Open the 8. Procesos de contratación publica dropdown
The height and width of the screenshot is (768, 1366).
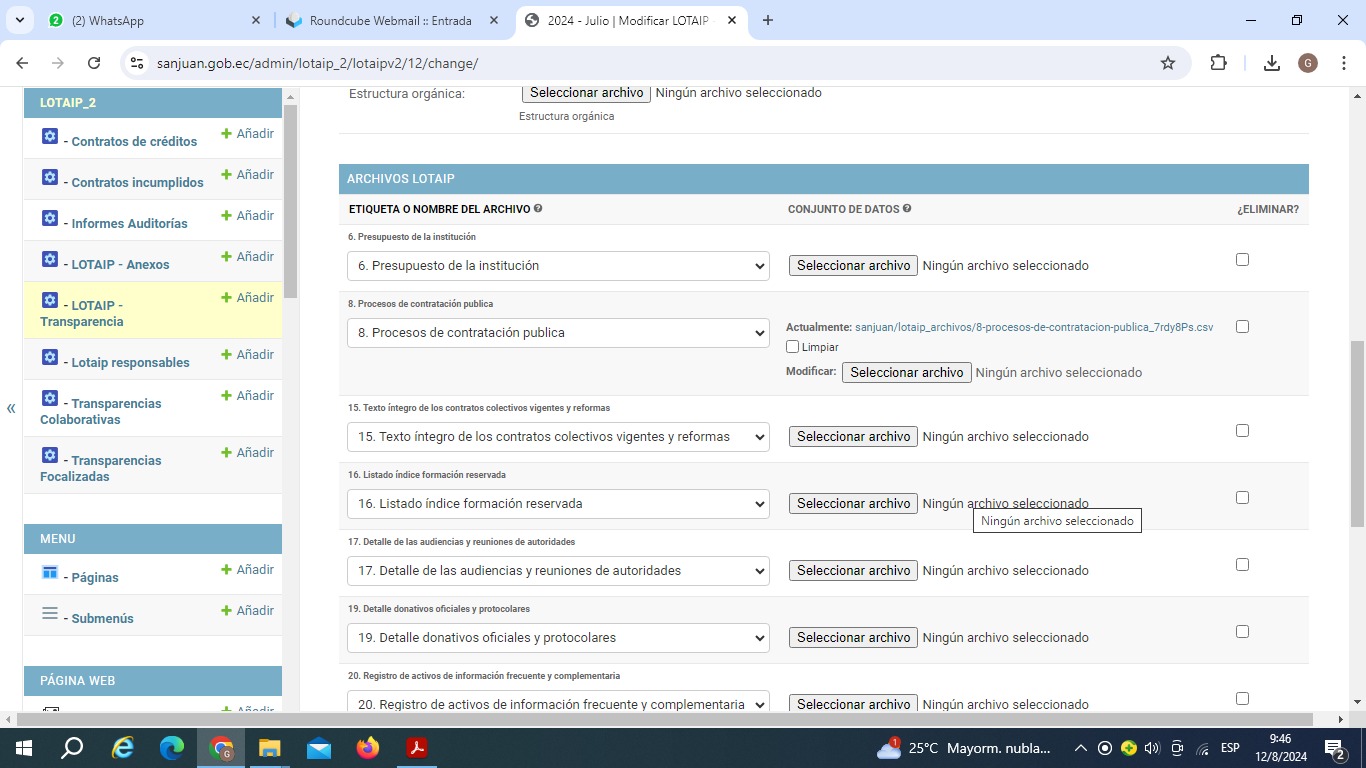(558, 333)
